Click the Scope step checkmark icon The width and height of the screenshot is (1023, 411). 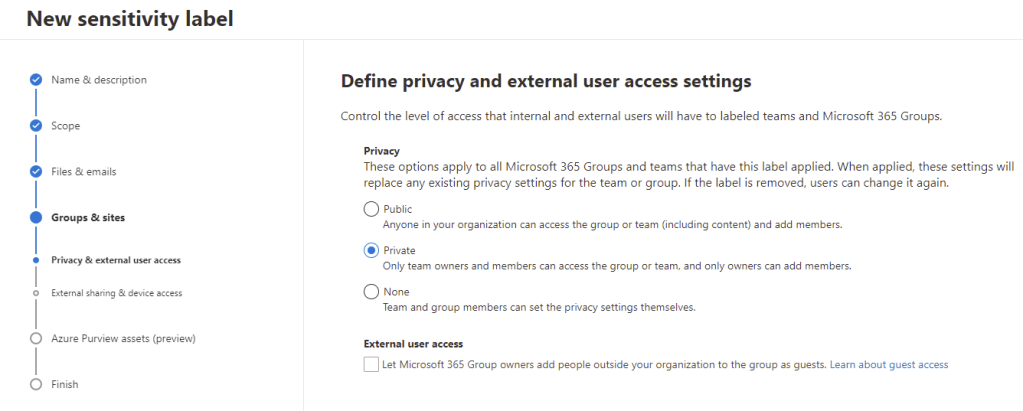tap(36, 126)
